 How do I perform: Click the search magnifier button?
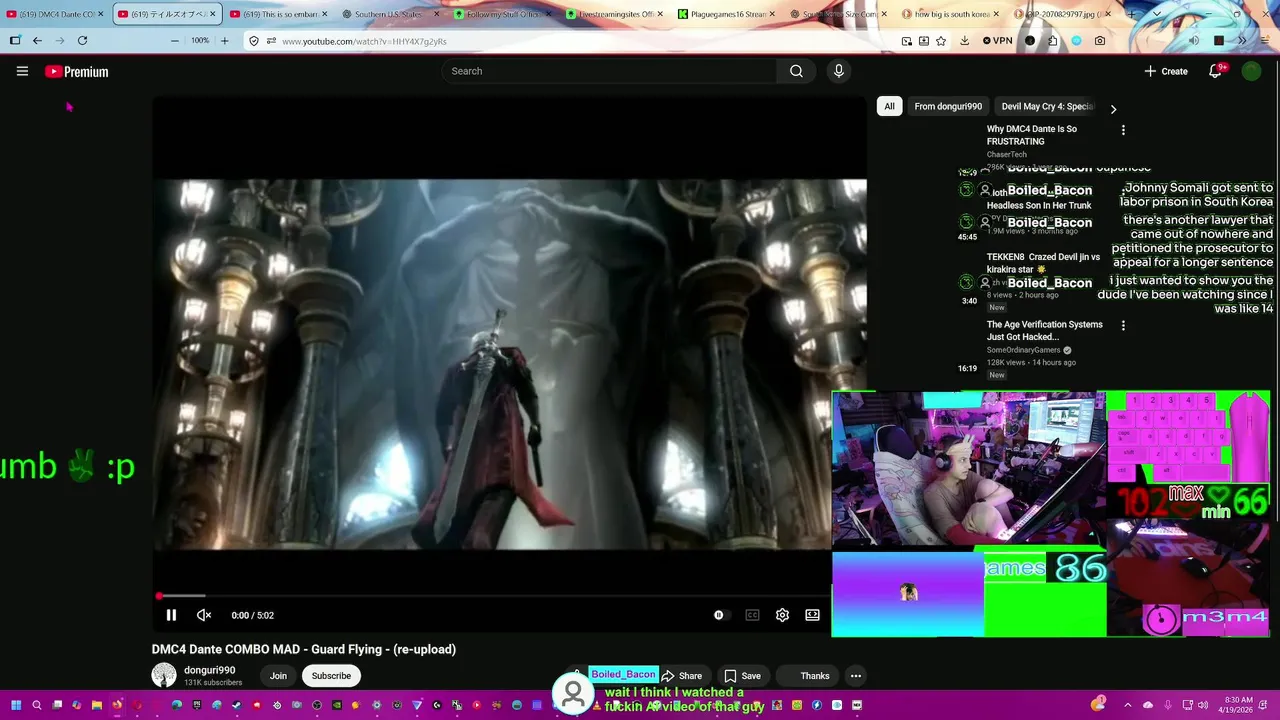coord(796,71)
